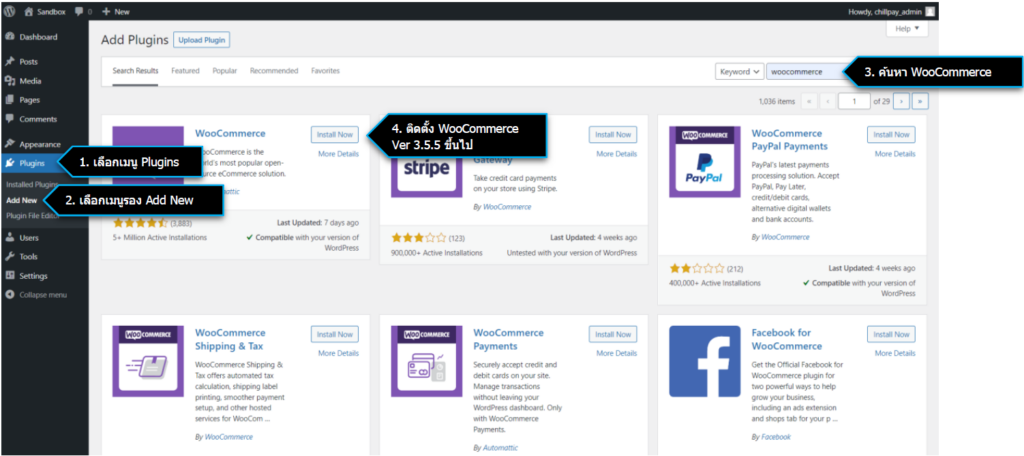Open the Sandbox site home link
This screenshot has width=1024, height=456.
(46, 12)
